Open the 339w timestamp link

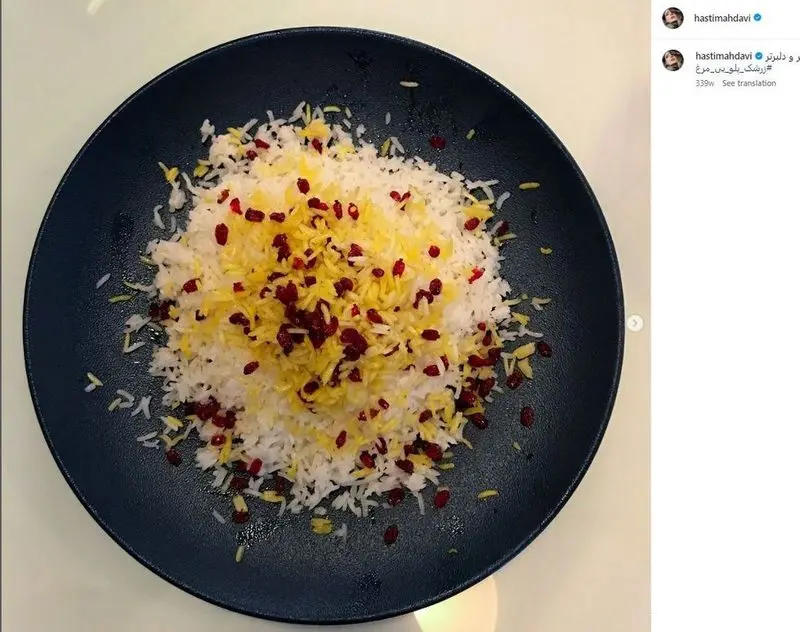coord(705,83)
